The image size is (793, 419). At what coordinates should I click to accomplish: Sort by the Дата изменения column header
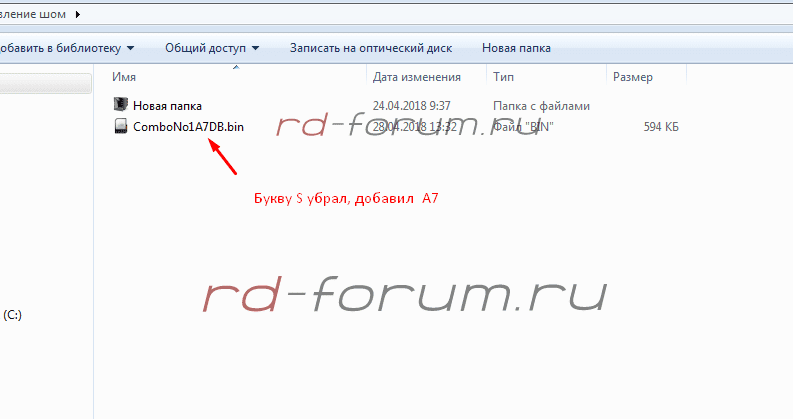(x=416, y=77)
